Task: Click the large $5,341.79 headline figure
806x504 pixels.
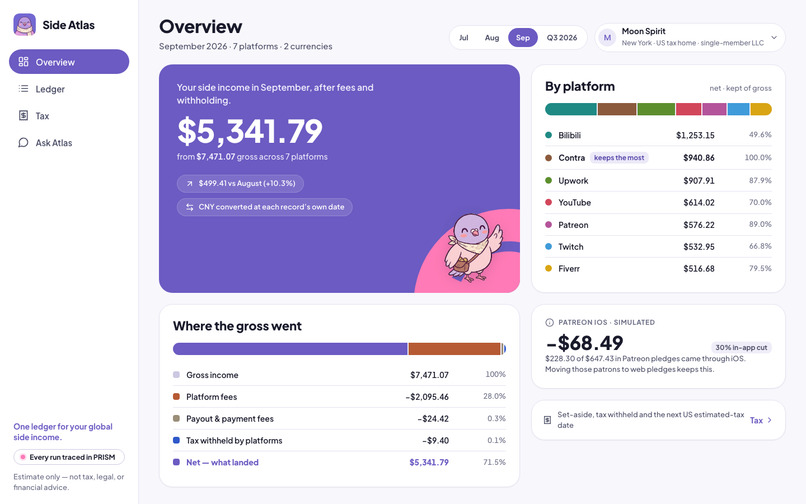Action: [250, 131]
